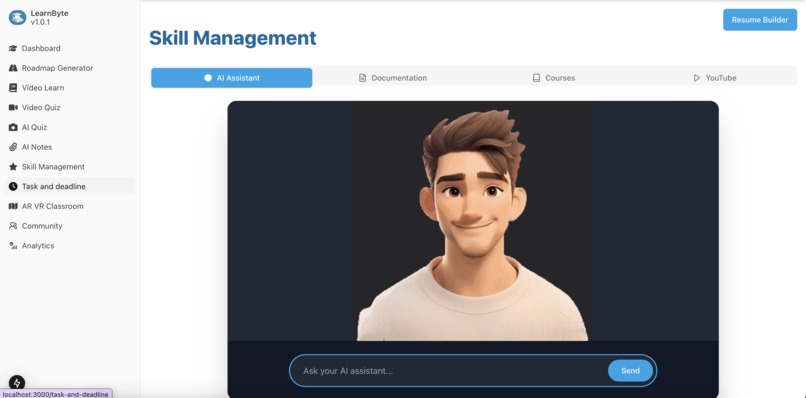
Task: Switch to the Courses tab
Action: 554,78
